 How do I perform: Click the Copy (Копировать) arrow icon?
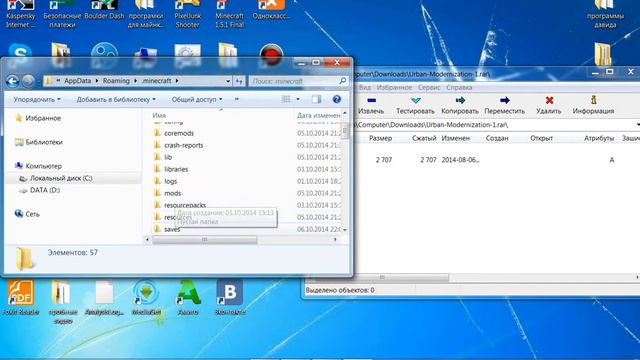460,100
